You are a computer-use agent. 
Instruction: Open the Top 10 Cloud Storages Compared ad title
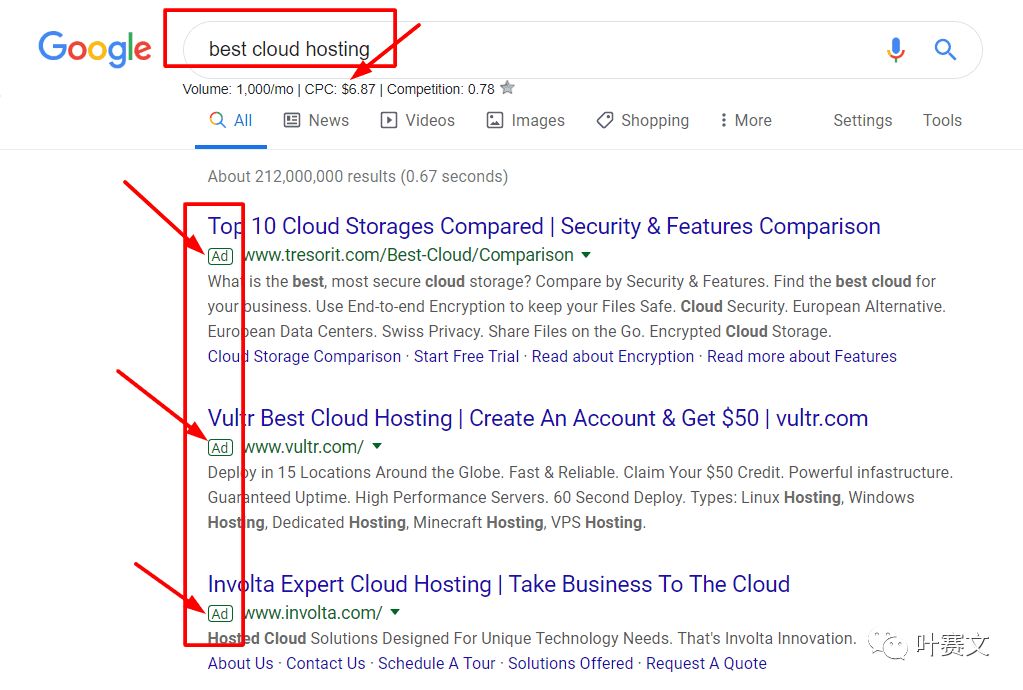coord(544,226)
